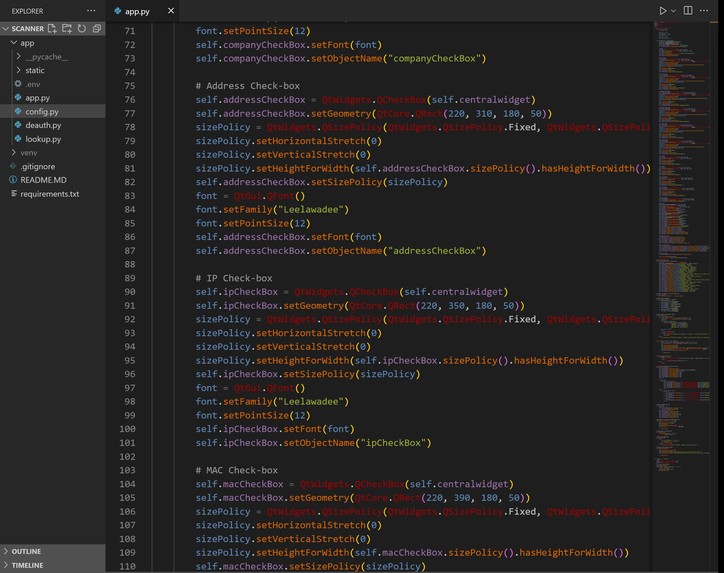Open the run options dropdown arrow
The width and height of the screenshot is (724, 573).
point(674,11)
